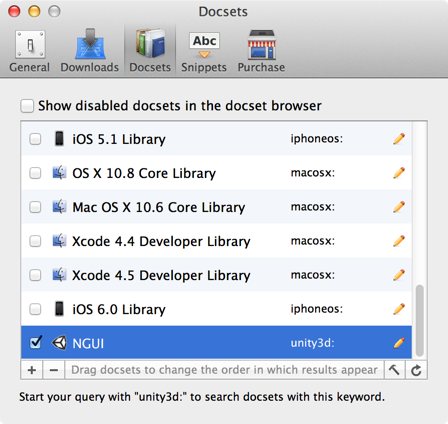The width and height of the screenshot is (448, 424).
Task: Click the Finder icon of OS X 10.8 Core Library
Action: click(x=59, y=173)
